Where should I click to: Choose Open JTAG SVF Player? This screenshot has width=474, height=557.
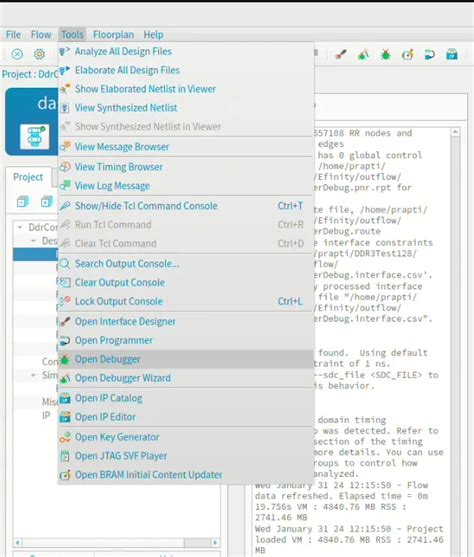tap(186, 456)
